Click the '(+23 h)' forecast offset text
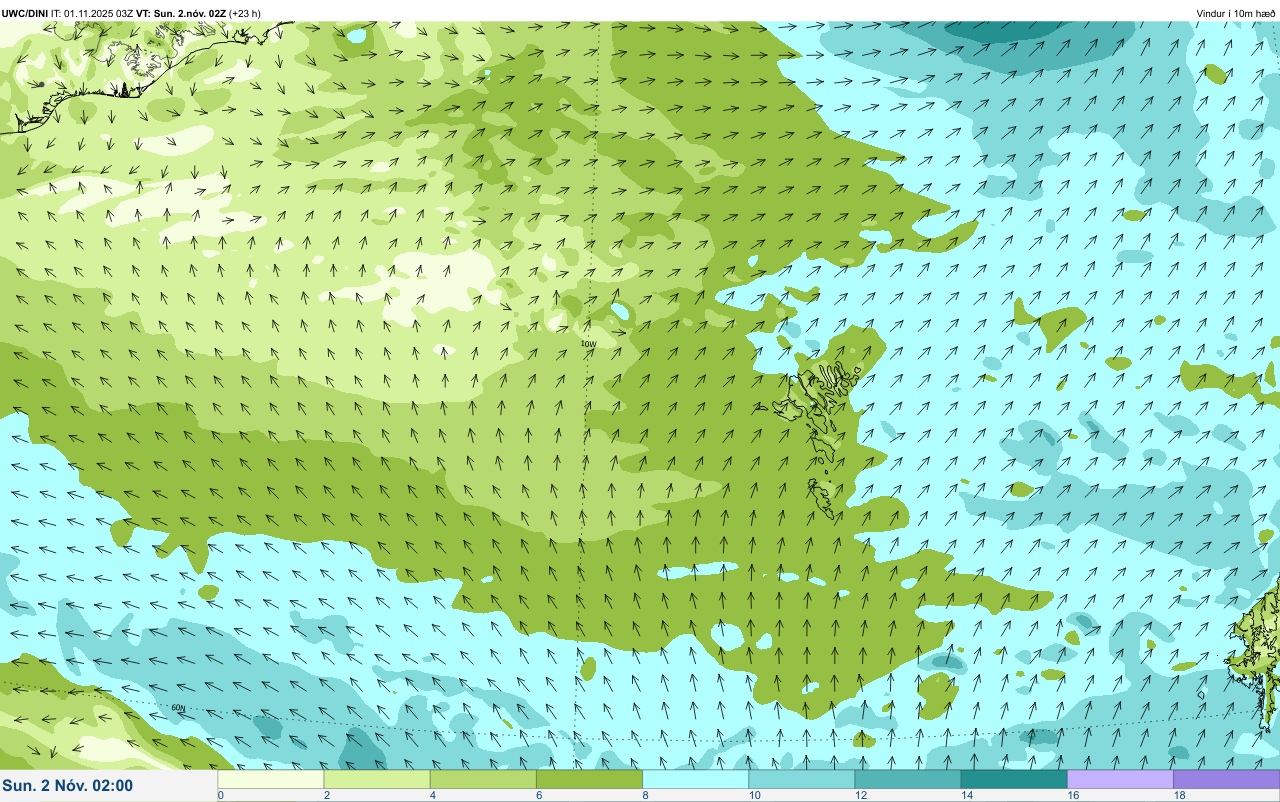 tap(245, 13)
